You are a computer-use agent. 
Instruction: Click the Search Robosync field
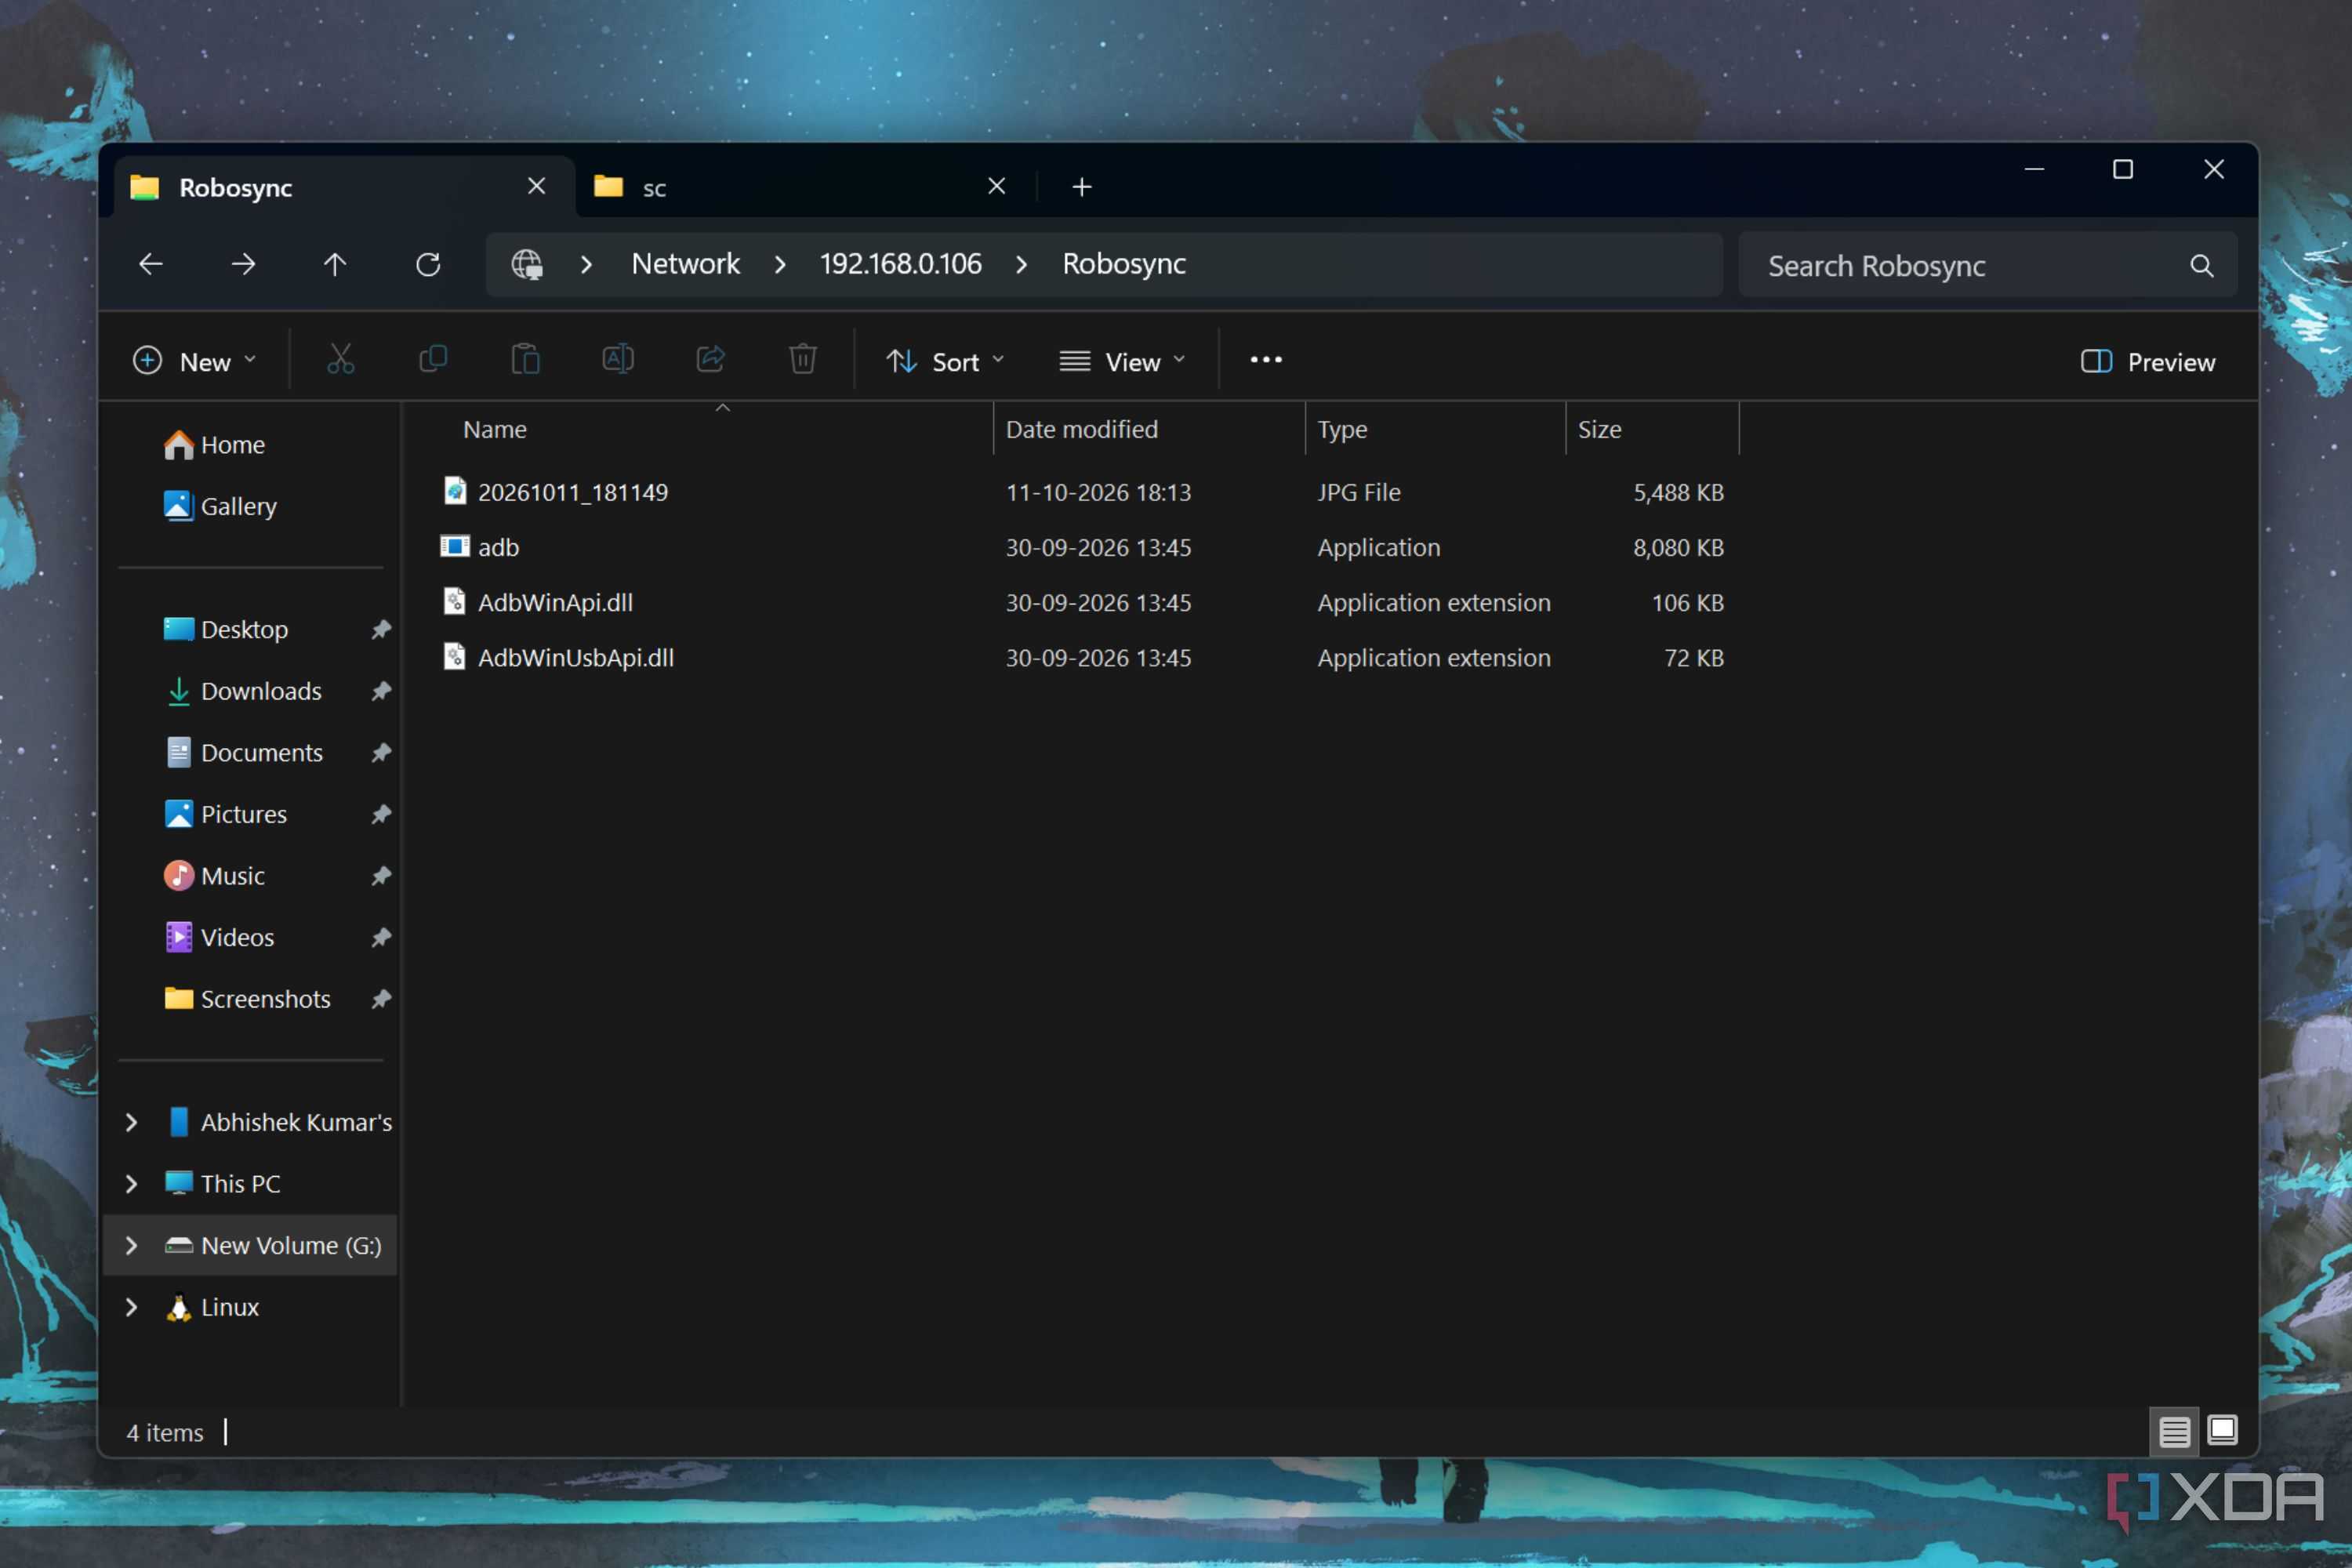(1987, 266)
